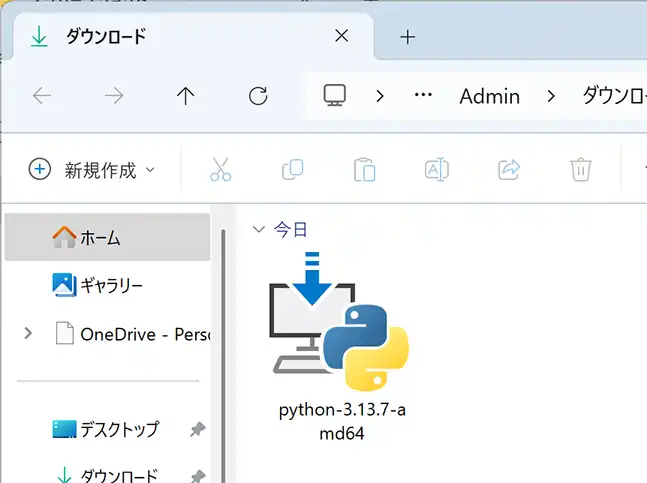Click the 今日 group header text

291,229
